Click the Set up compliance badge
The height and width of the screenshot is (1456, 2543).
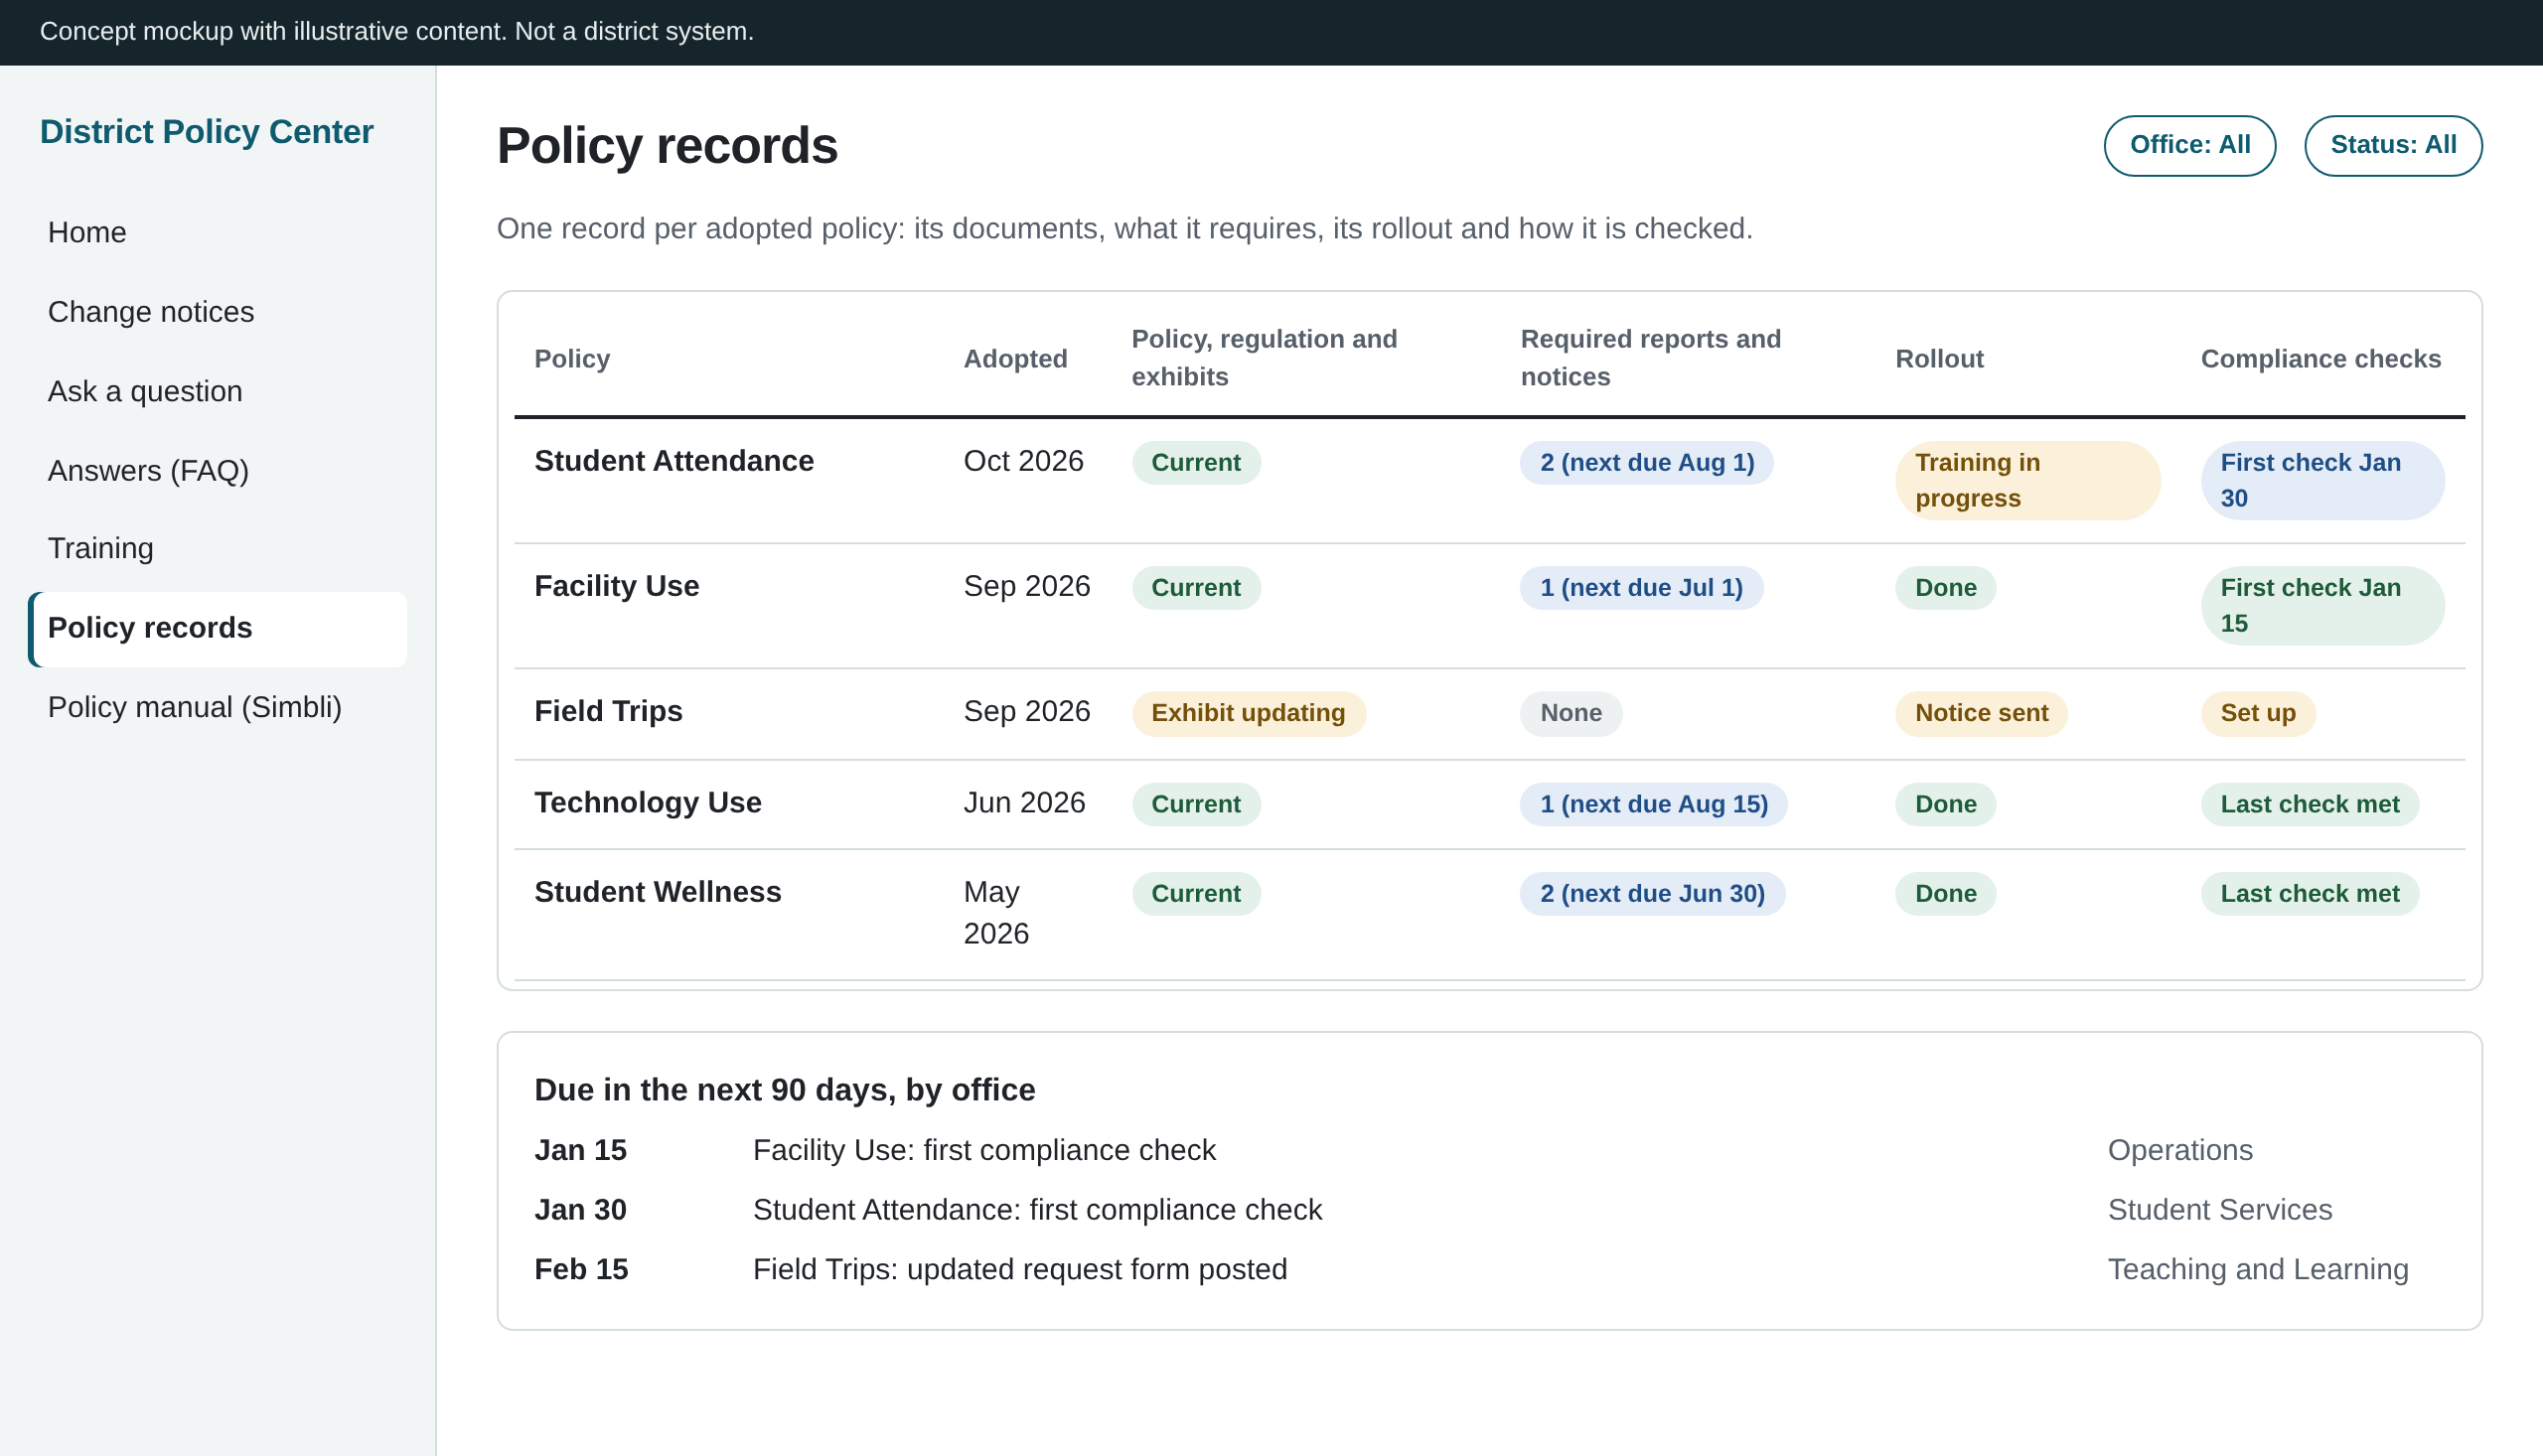coord(2257,713)
